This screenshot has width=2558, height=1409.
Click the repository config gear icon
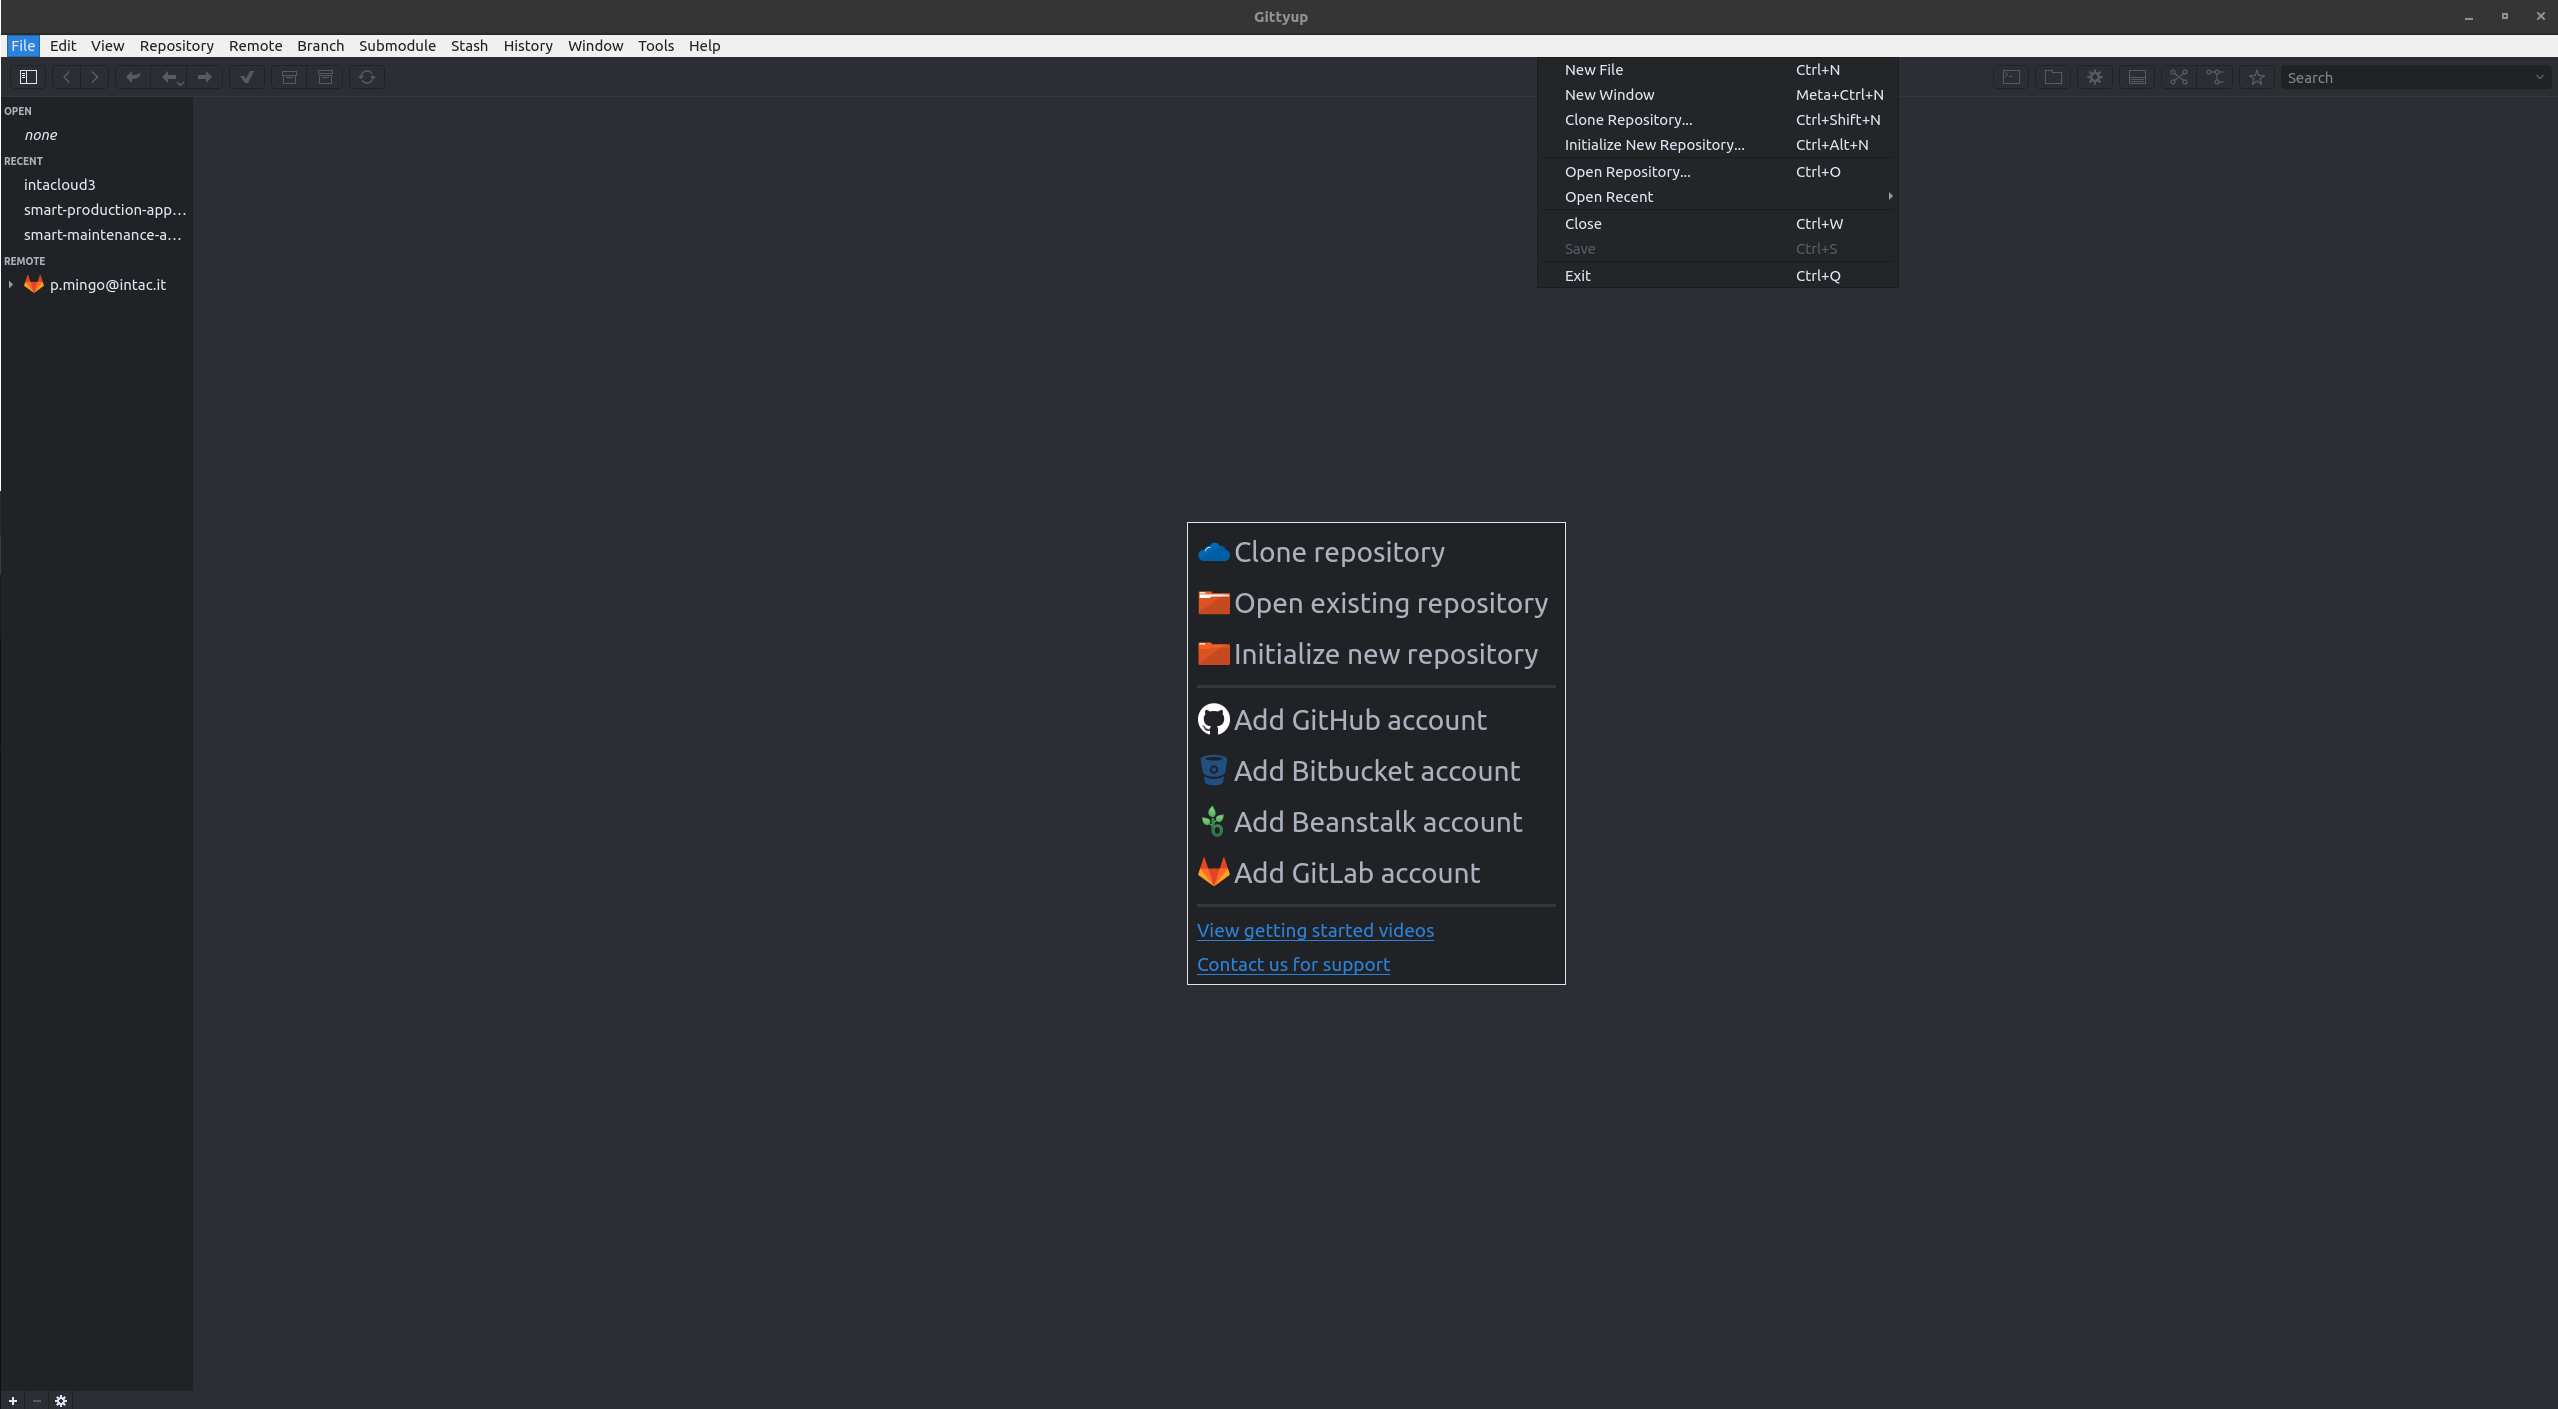point(2095,77)
